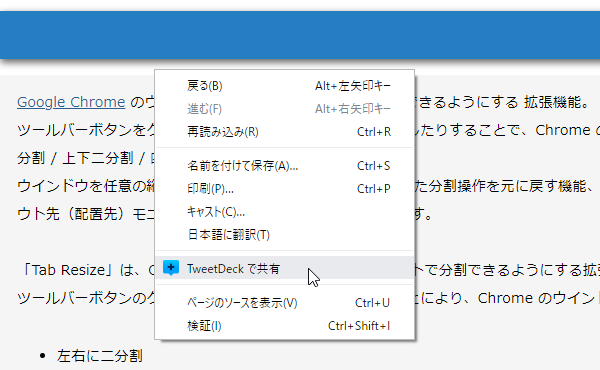Select 検証(I) to inspect the page
Image resolution: width=600 pixels, height=370 pixels.
pyautogui.click(x=285, y=326)
